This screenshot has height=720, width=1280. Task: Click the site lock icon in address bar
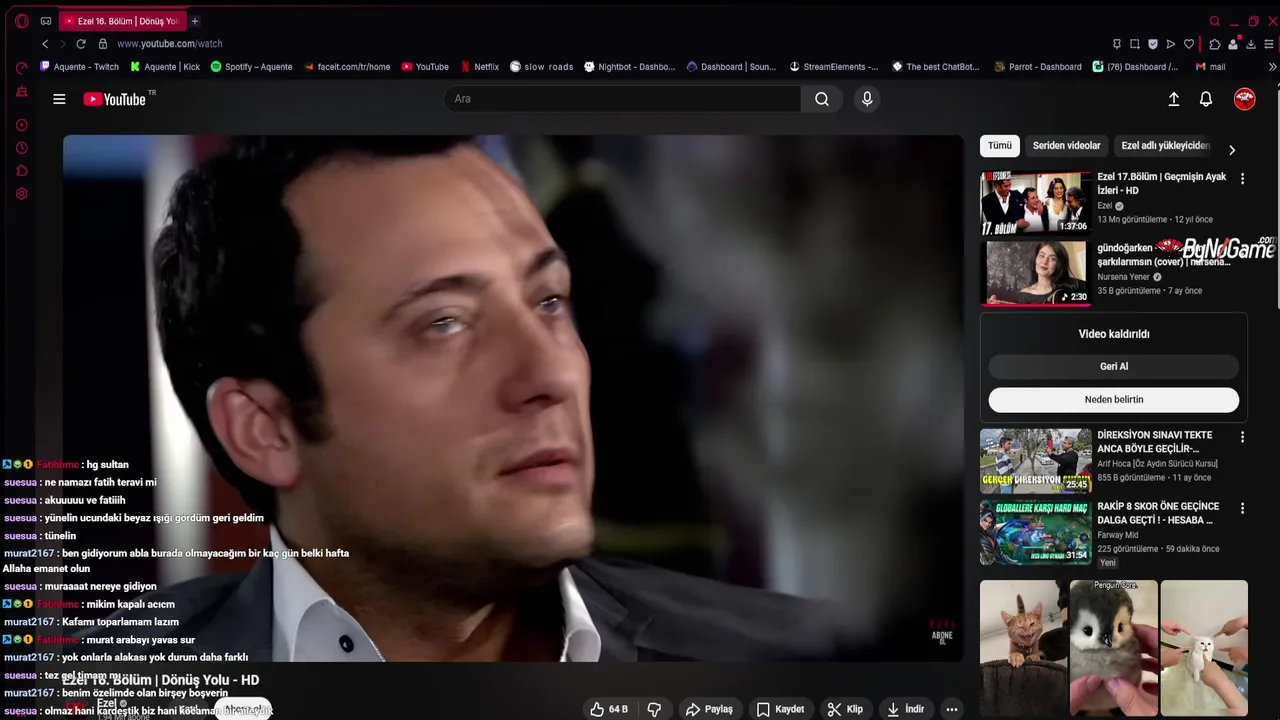pyautogui.click(x=102, y=44)
